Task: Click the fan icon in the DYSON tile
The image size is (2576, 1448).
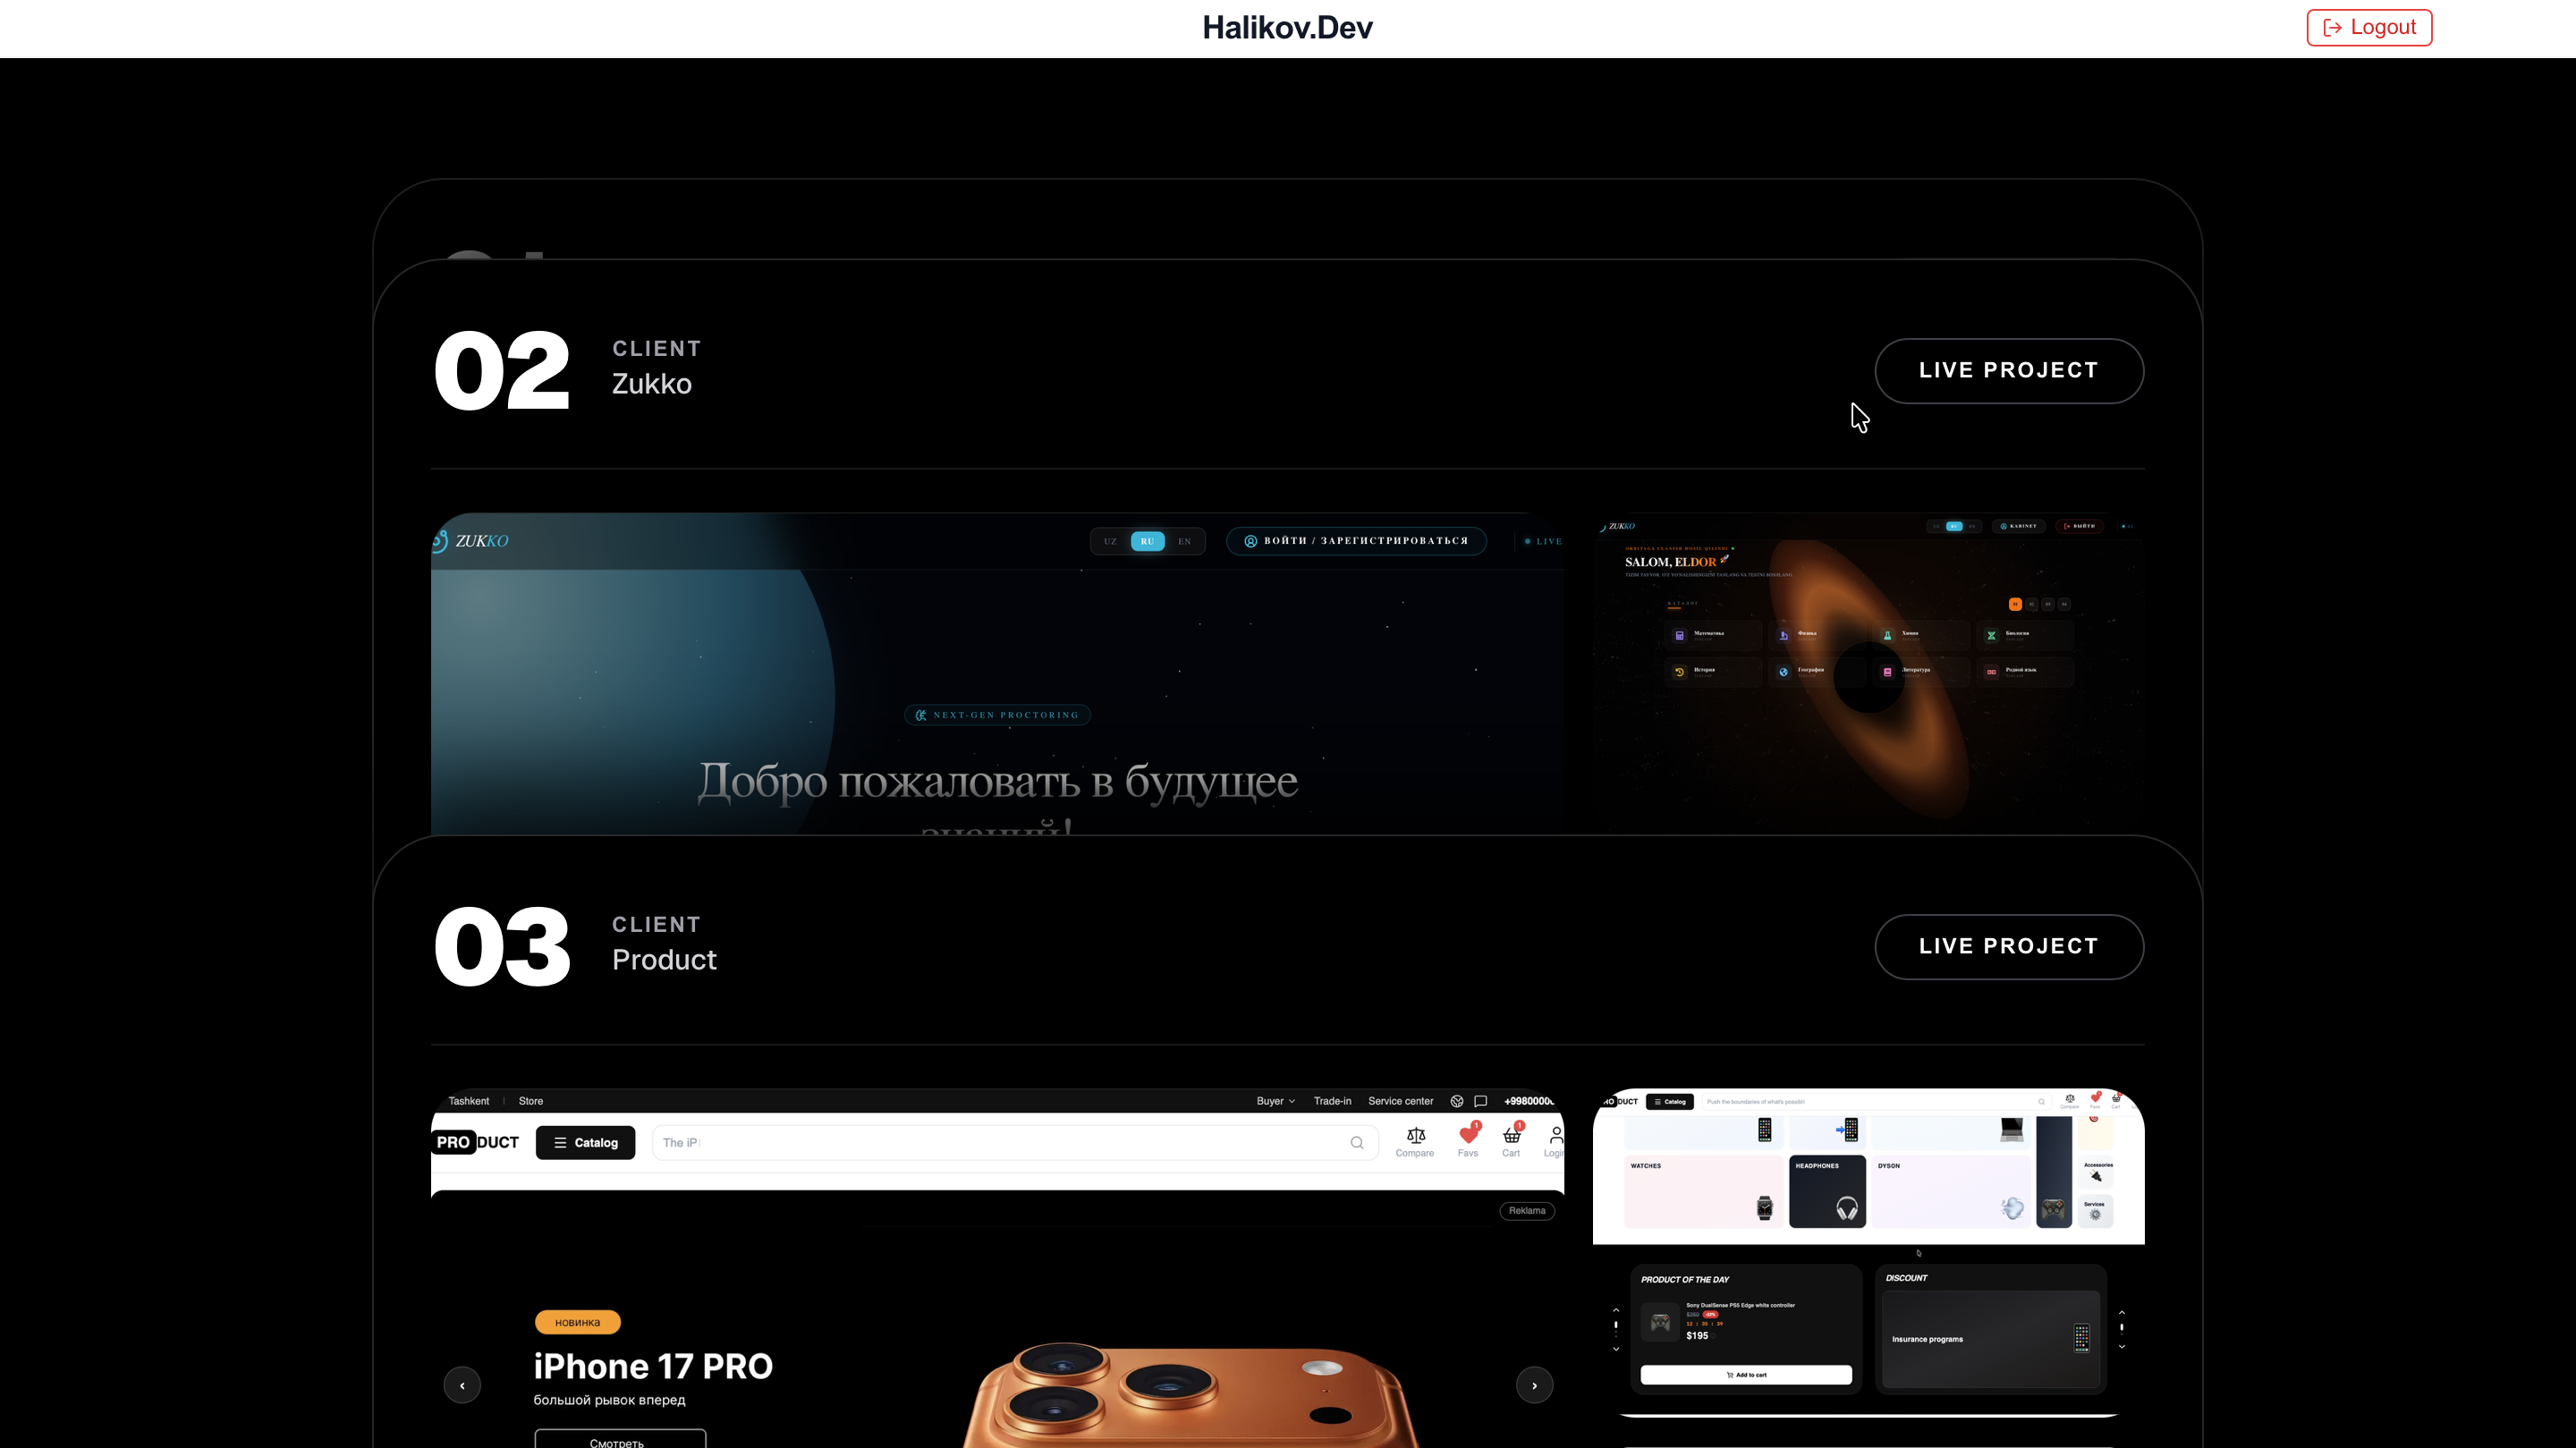Action: pos(2013,1208)
